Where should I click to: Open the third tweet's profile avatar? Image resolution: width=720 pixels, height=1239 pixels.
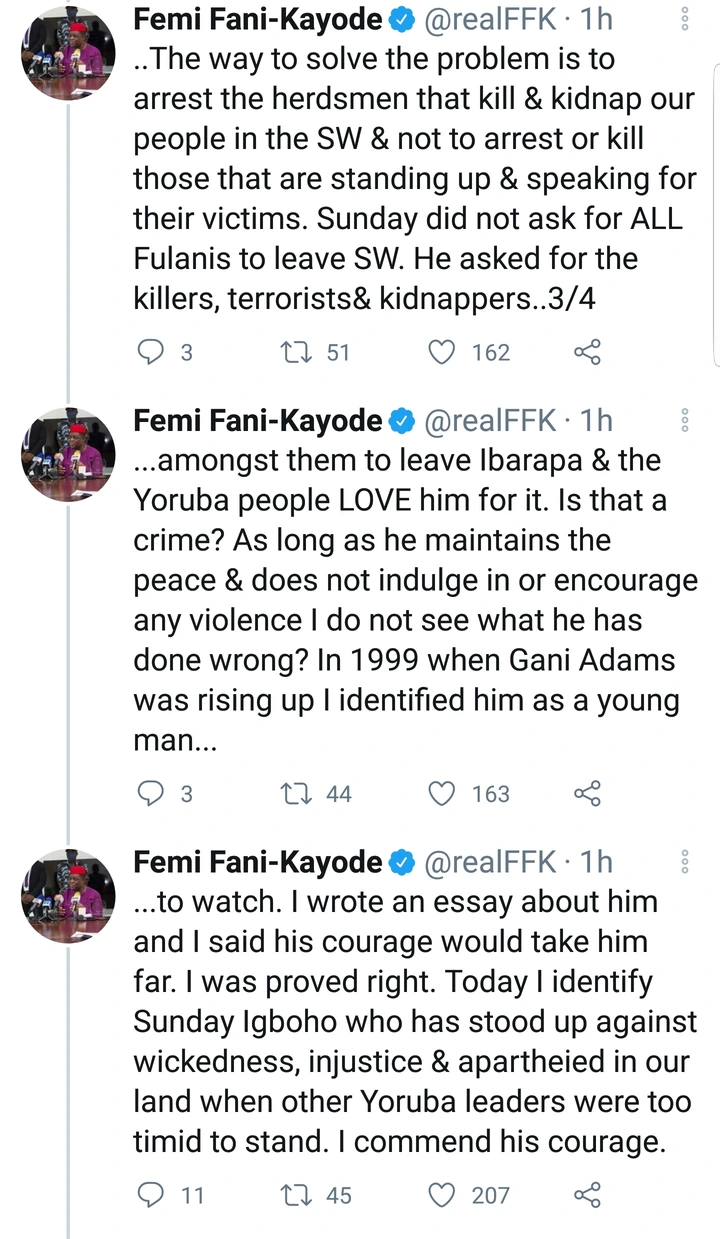[68, 893]
